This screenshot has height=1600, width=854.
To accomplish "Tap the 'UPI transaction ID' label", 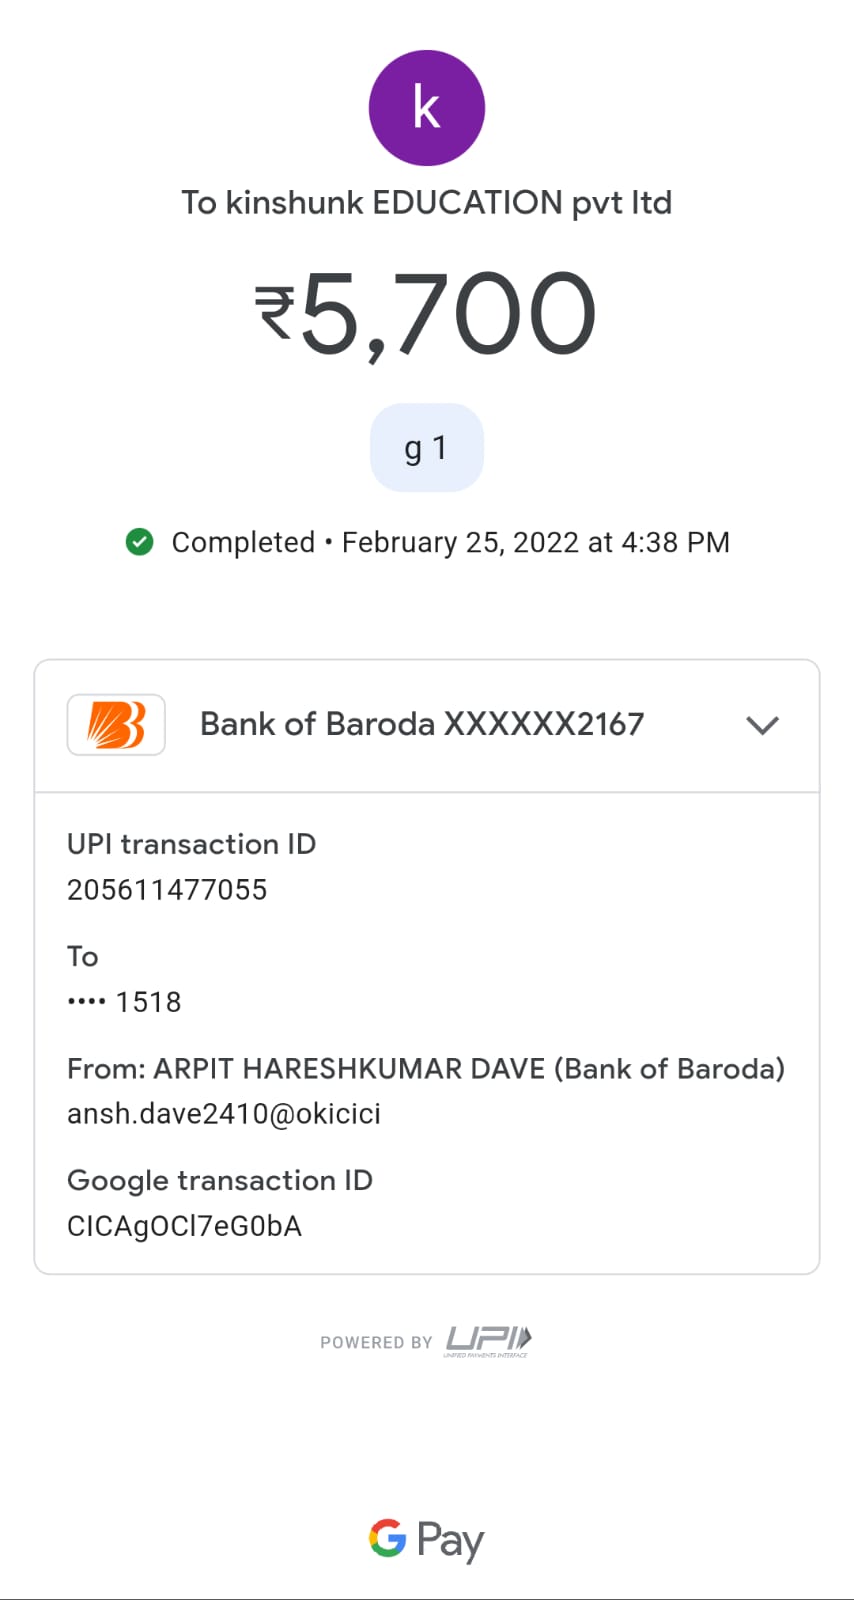I will tap(191, 844).
